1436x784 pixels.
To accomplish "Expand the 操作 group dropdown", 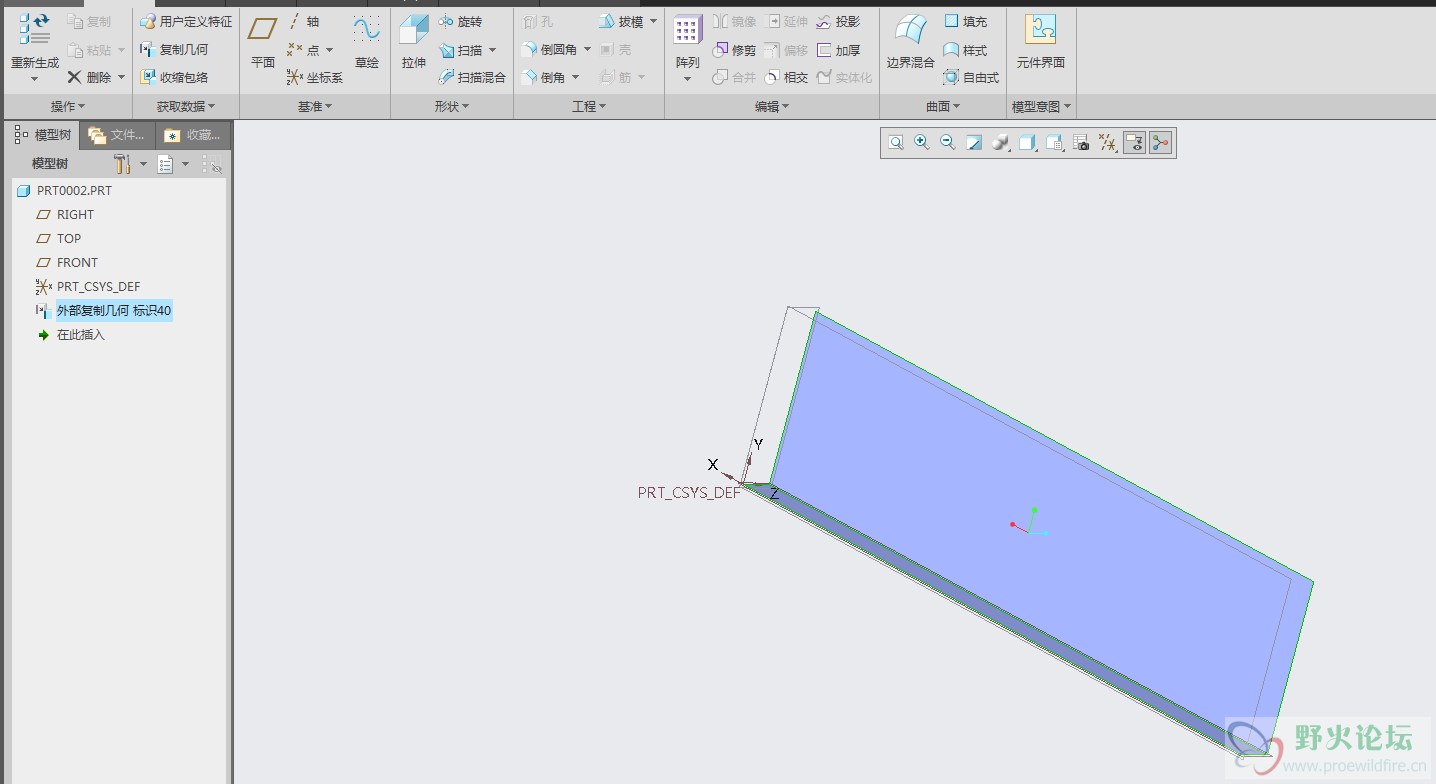I will point(68,106).
